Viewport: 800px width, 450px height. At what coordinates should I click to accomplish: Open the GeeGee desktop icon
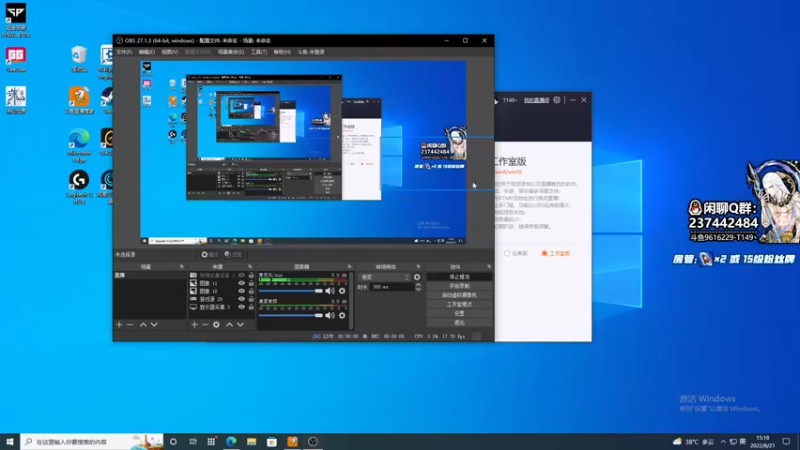(16, 59)
